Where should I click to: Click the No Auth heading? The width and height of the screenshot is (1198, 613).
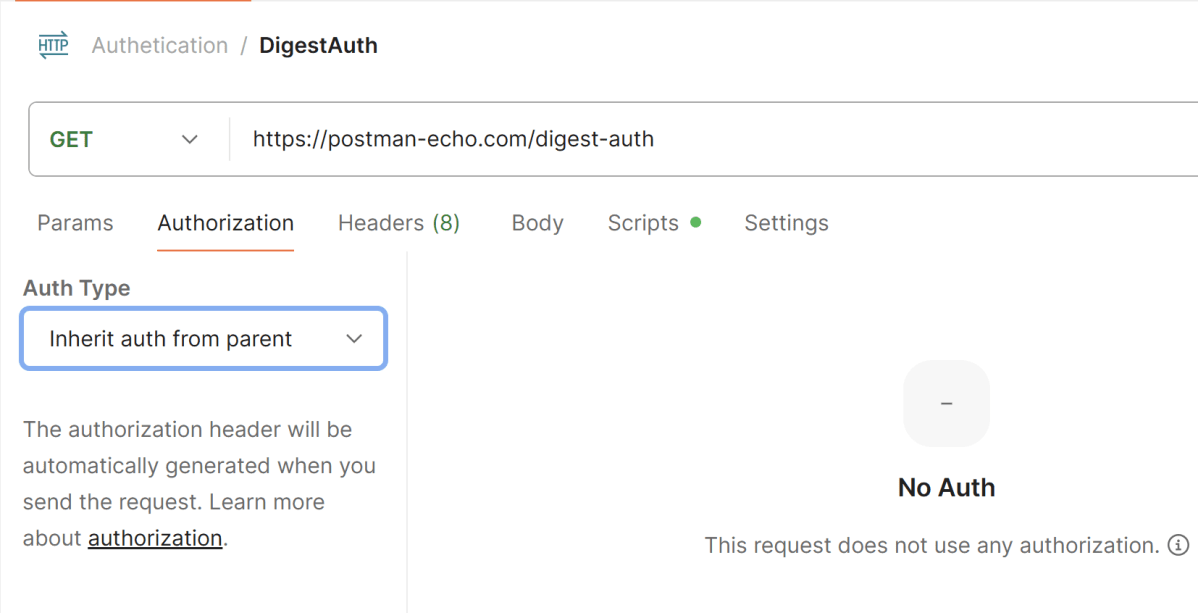pyautogui.click(x=946, y=488)
